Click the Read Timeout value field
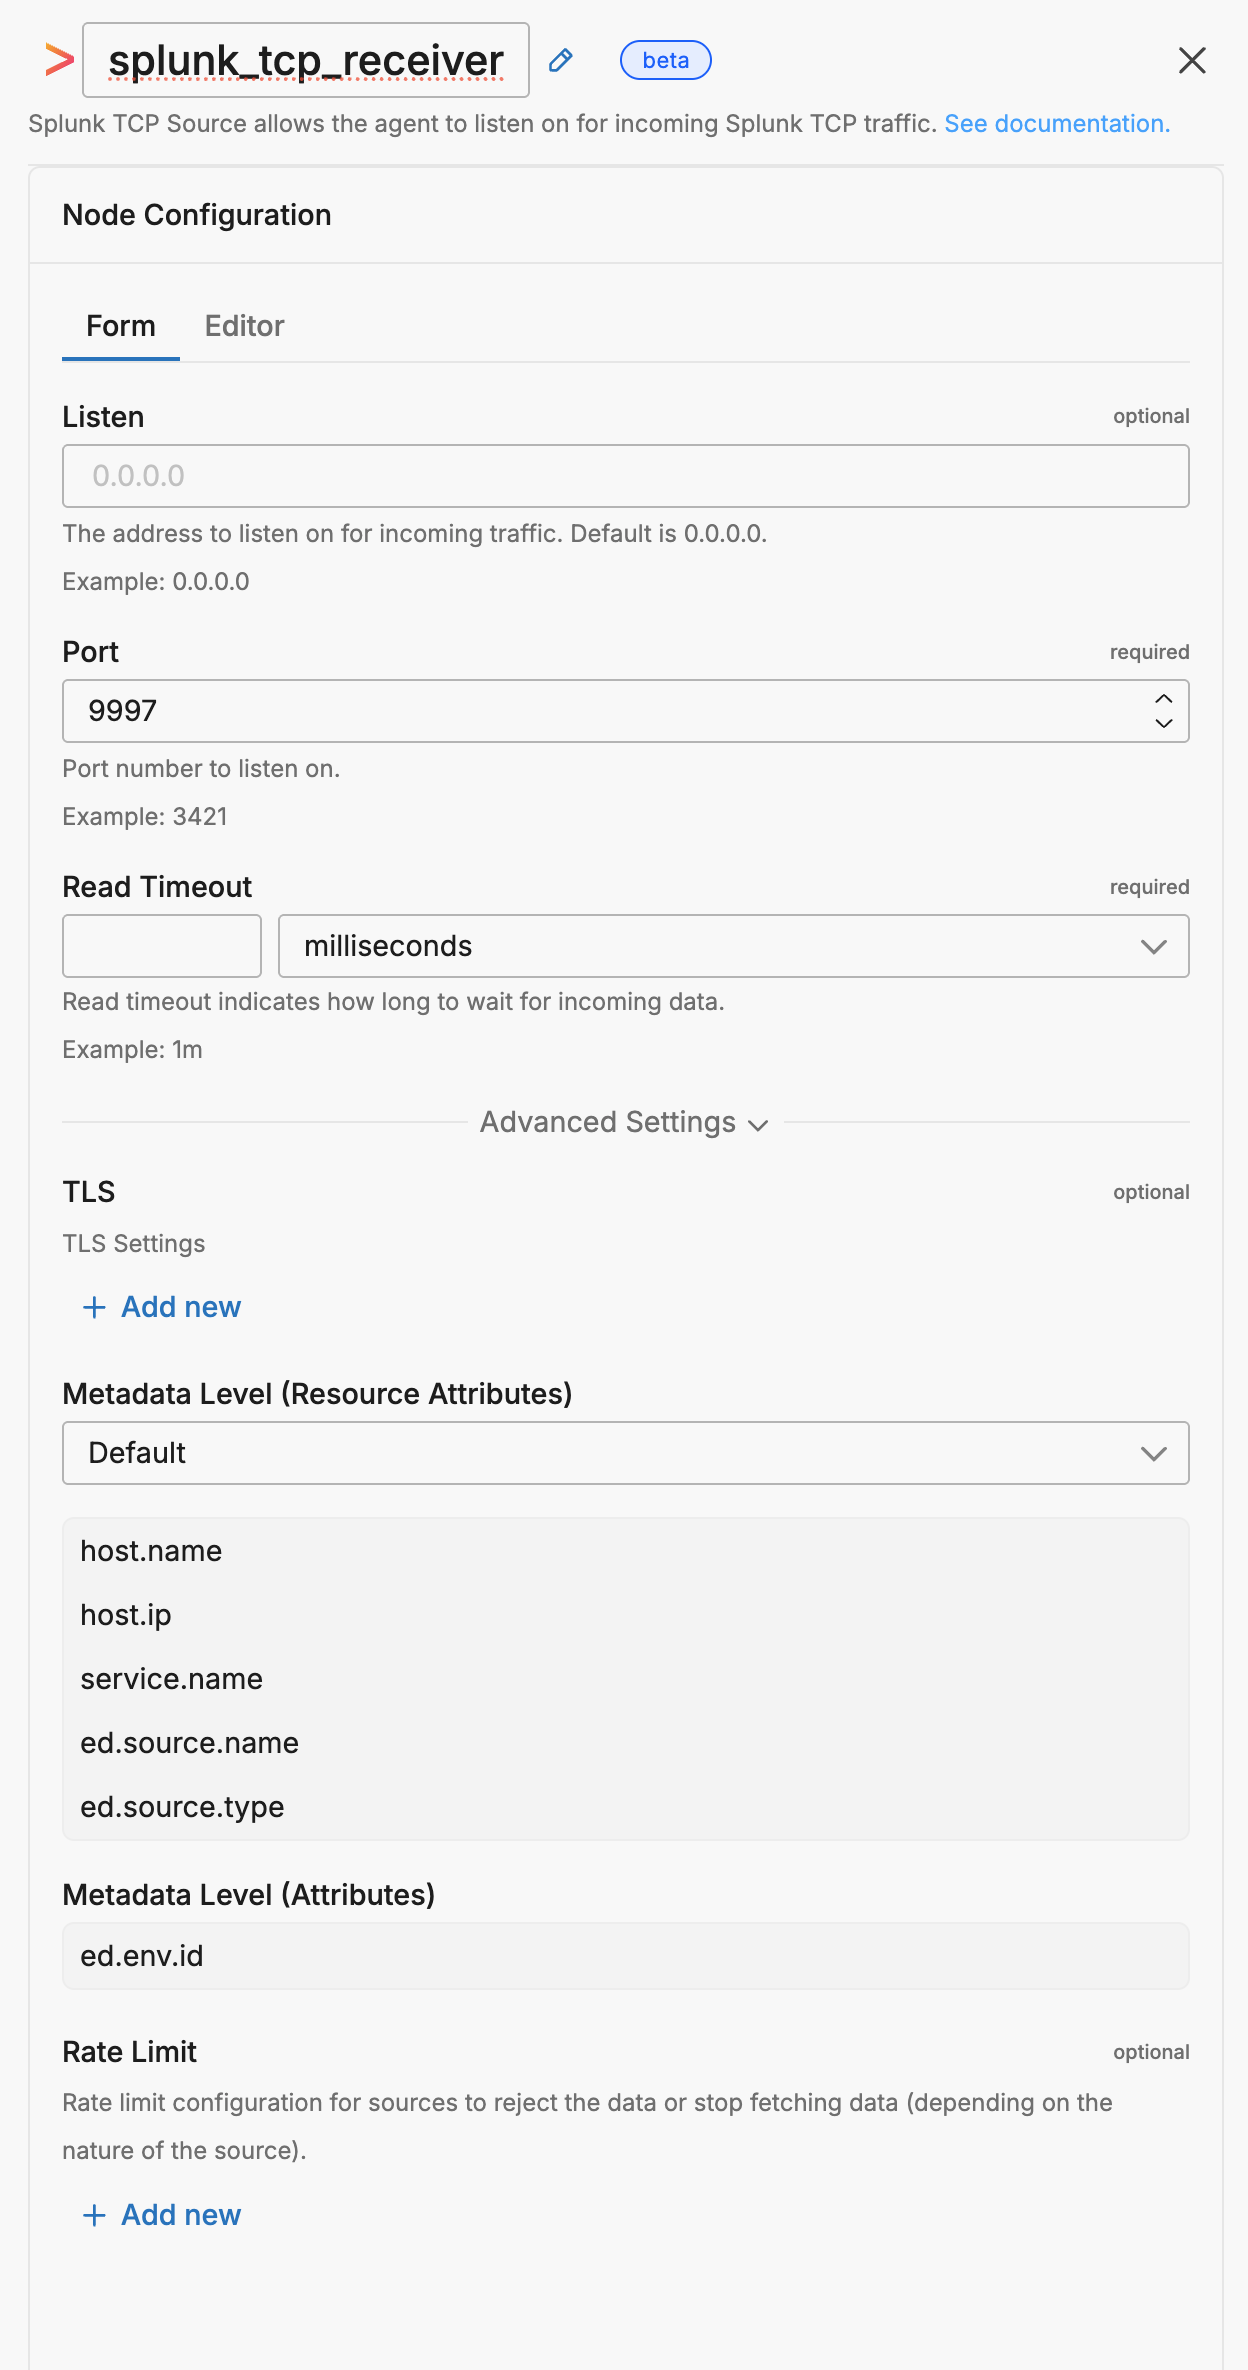Viewport: 1248px width, 2370px height. pyautogui.click(x=162, y=946)
